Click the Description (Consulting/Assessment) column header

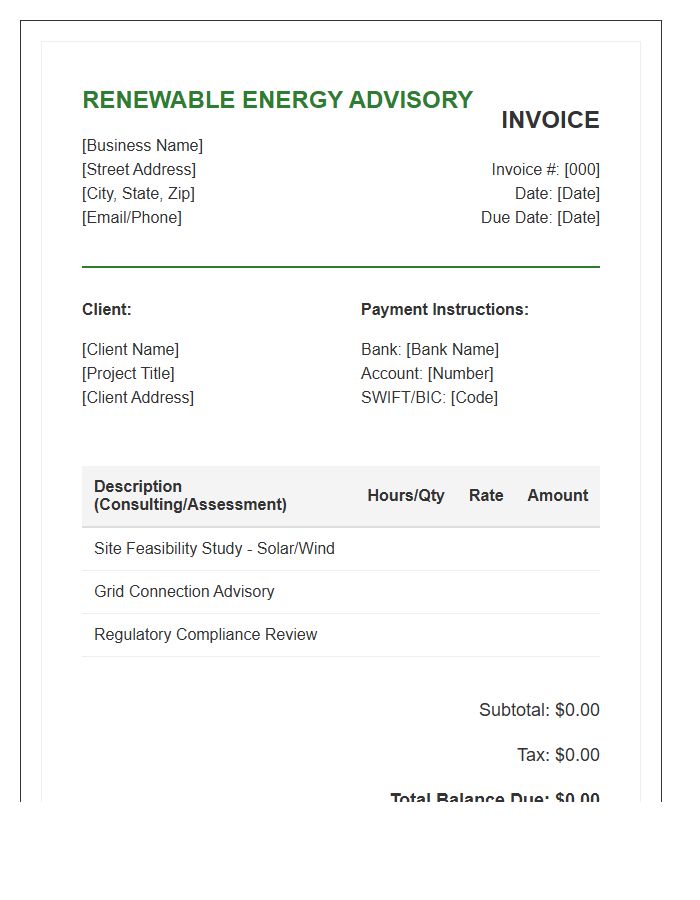coord(190,495)
